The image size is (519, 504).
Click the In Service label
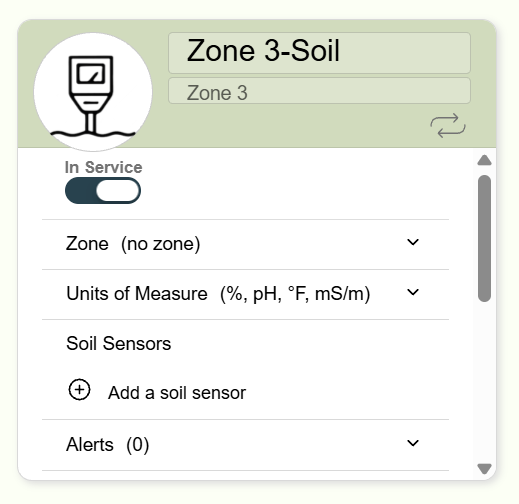coord(103,167)
